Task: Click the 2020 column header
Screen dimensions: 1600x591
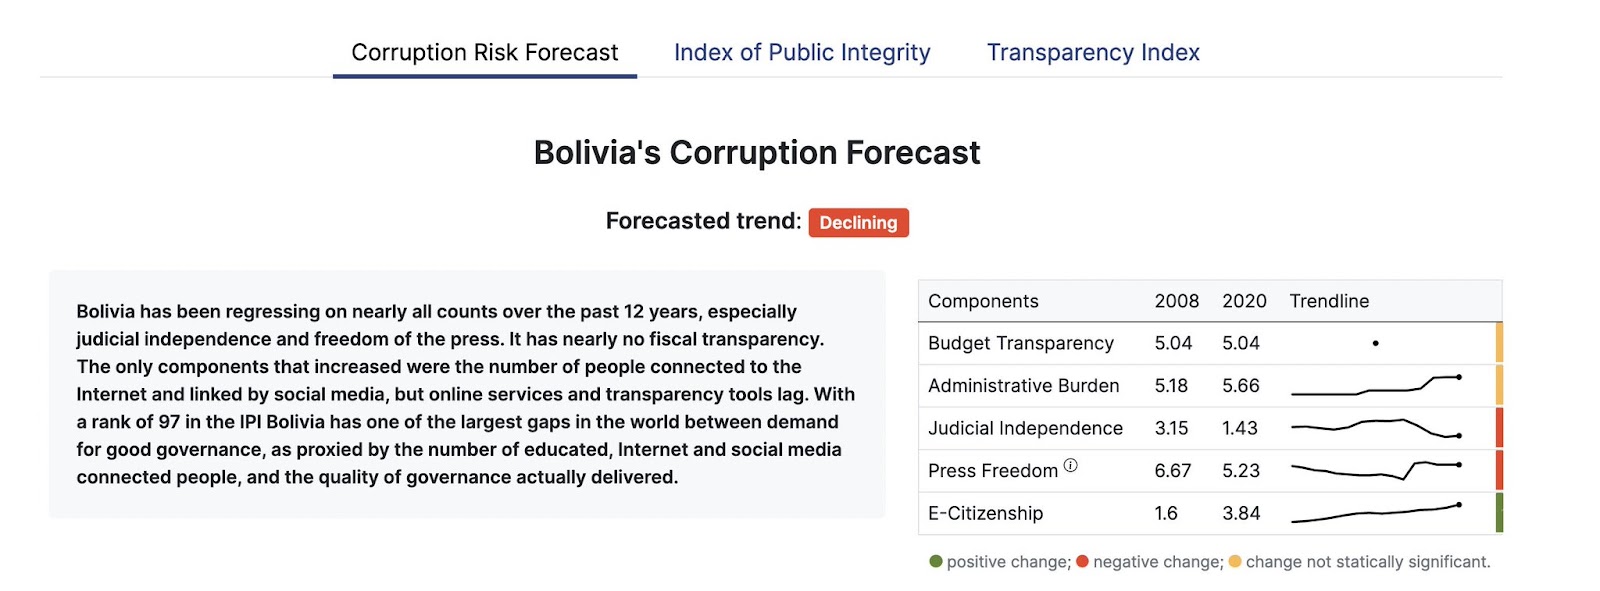Action: (x=1244, y=301)
